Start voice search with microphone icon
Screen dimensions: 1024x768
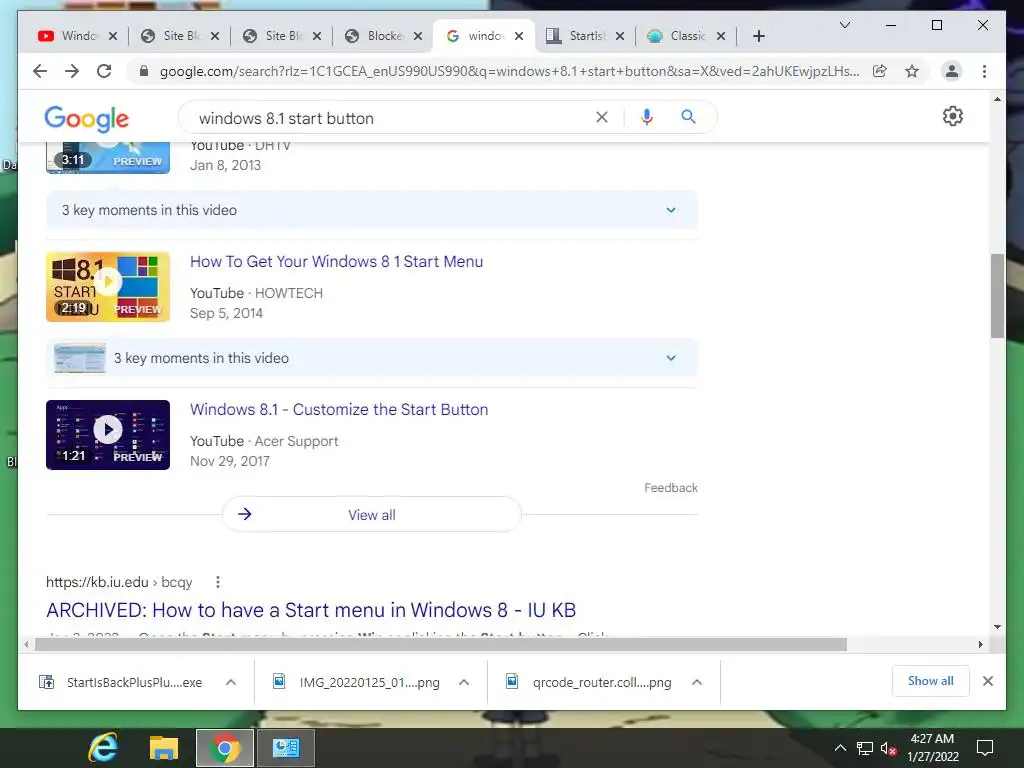(647, 117)
